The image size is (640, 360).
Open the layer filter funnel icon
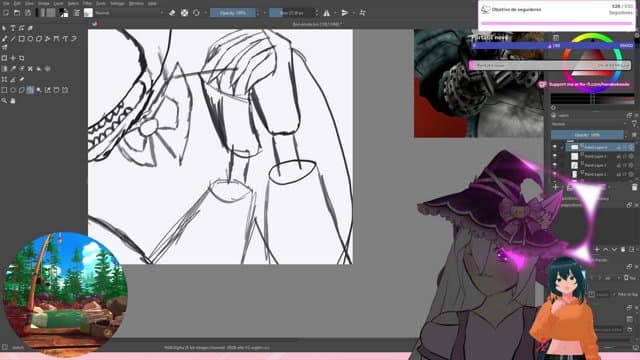(634, 124)
